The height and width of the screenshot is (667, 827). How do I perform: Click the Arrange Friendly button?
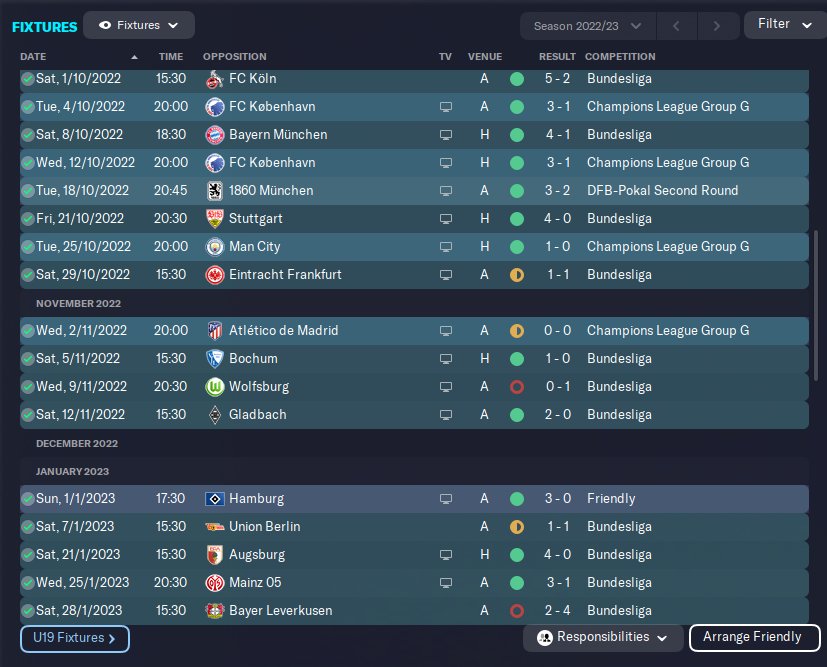click(x=752, y=637)
